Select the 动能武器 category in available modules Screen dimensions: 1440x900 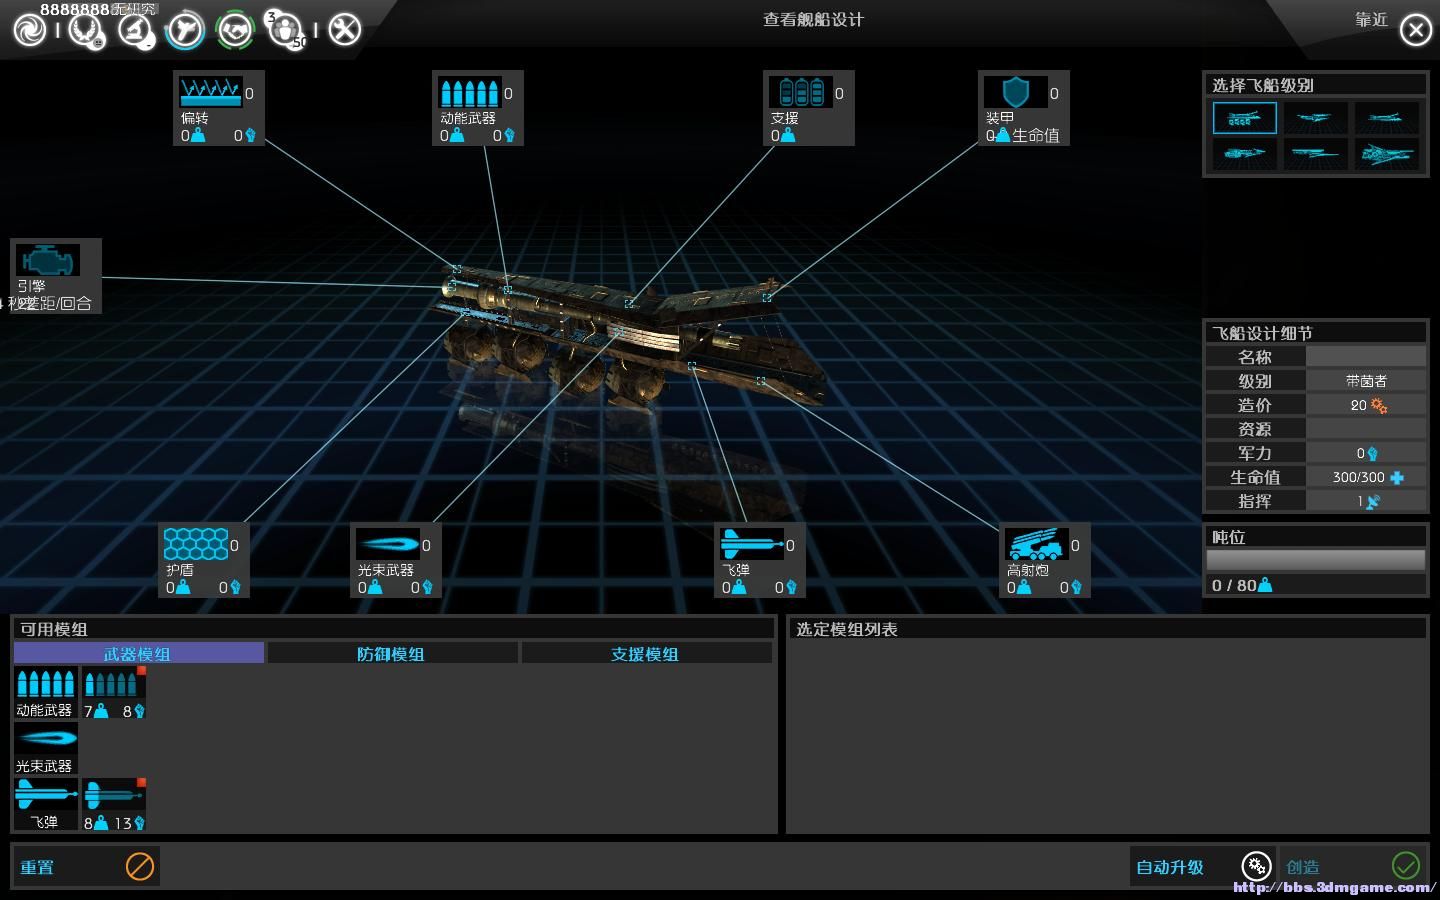click(45, 692)
